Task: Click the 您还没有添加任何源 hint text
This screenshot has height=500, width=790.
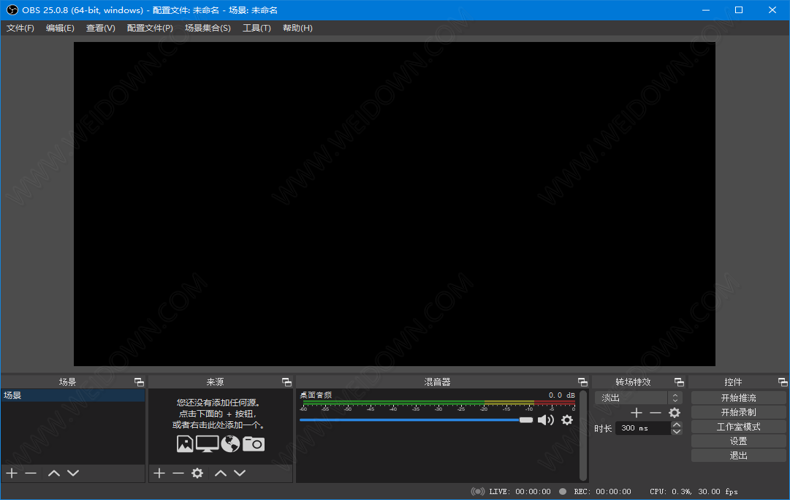Action: click(218, 403)
